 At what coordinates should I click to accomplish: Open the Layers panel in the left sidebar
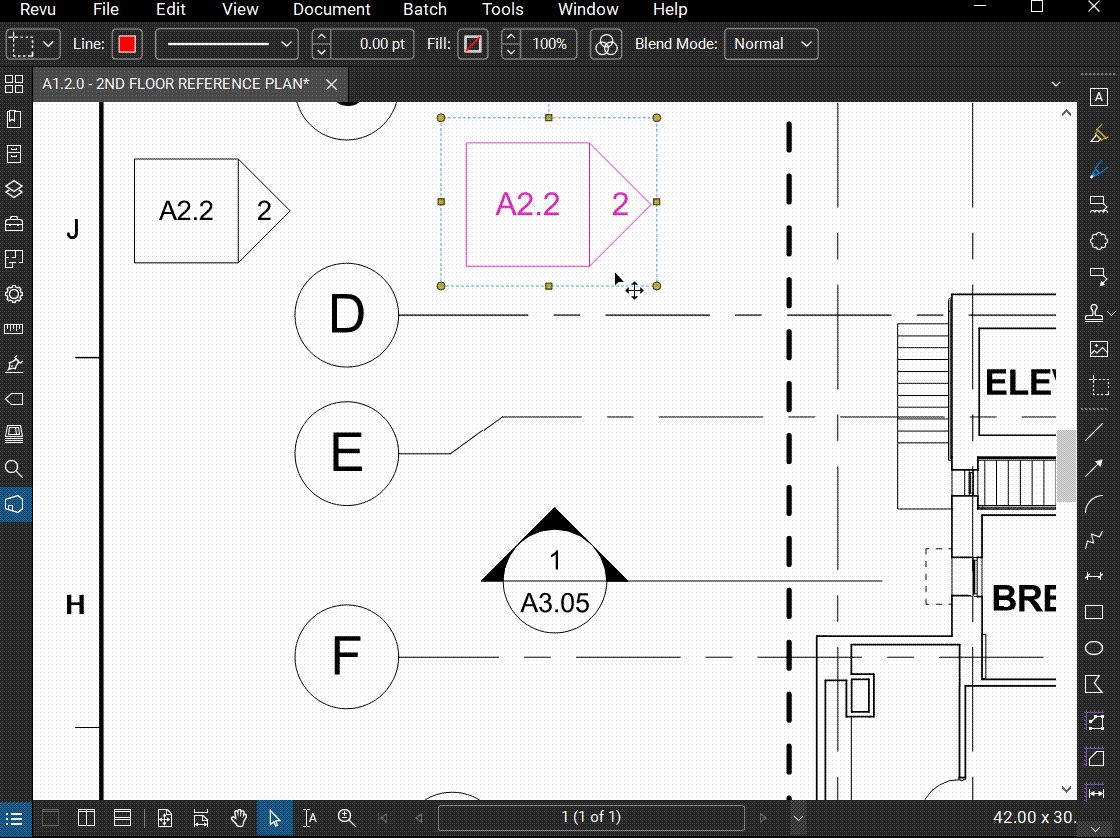(14, 189)
